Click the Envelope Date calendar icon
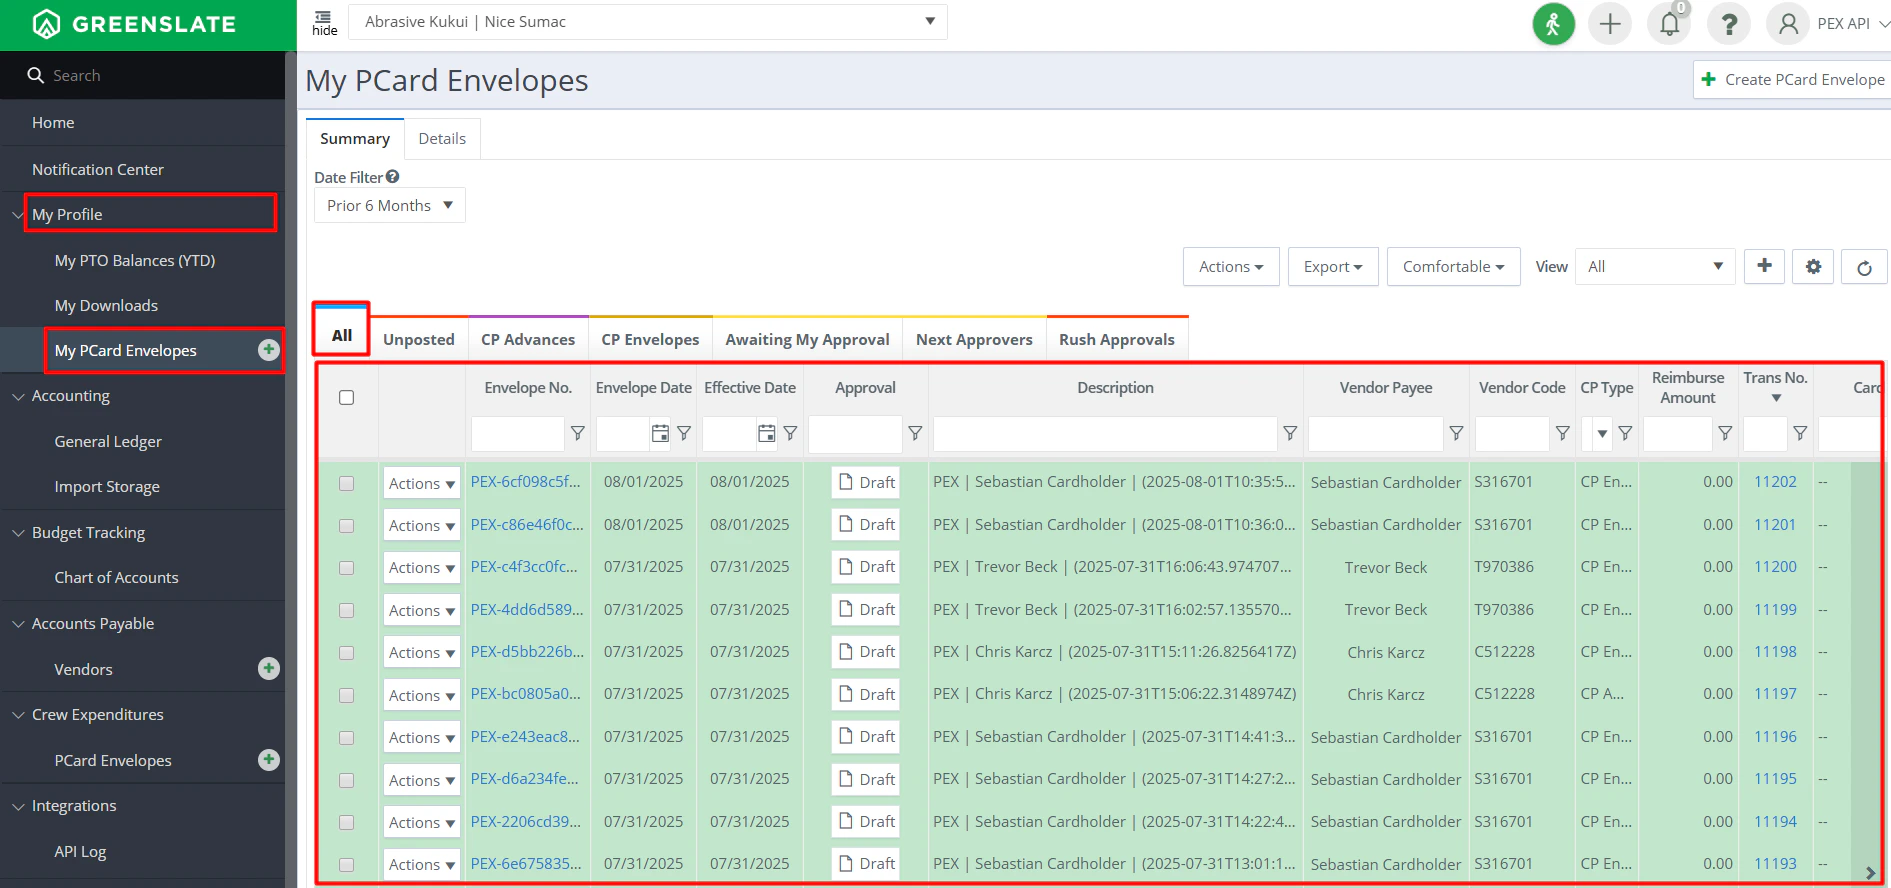This screenshot has height=888, width=1891. (660, 433)
